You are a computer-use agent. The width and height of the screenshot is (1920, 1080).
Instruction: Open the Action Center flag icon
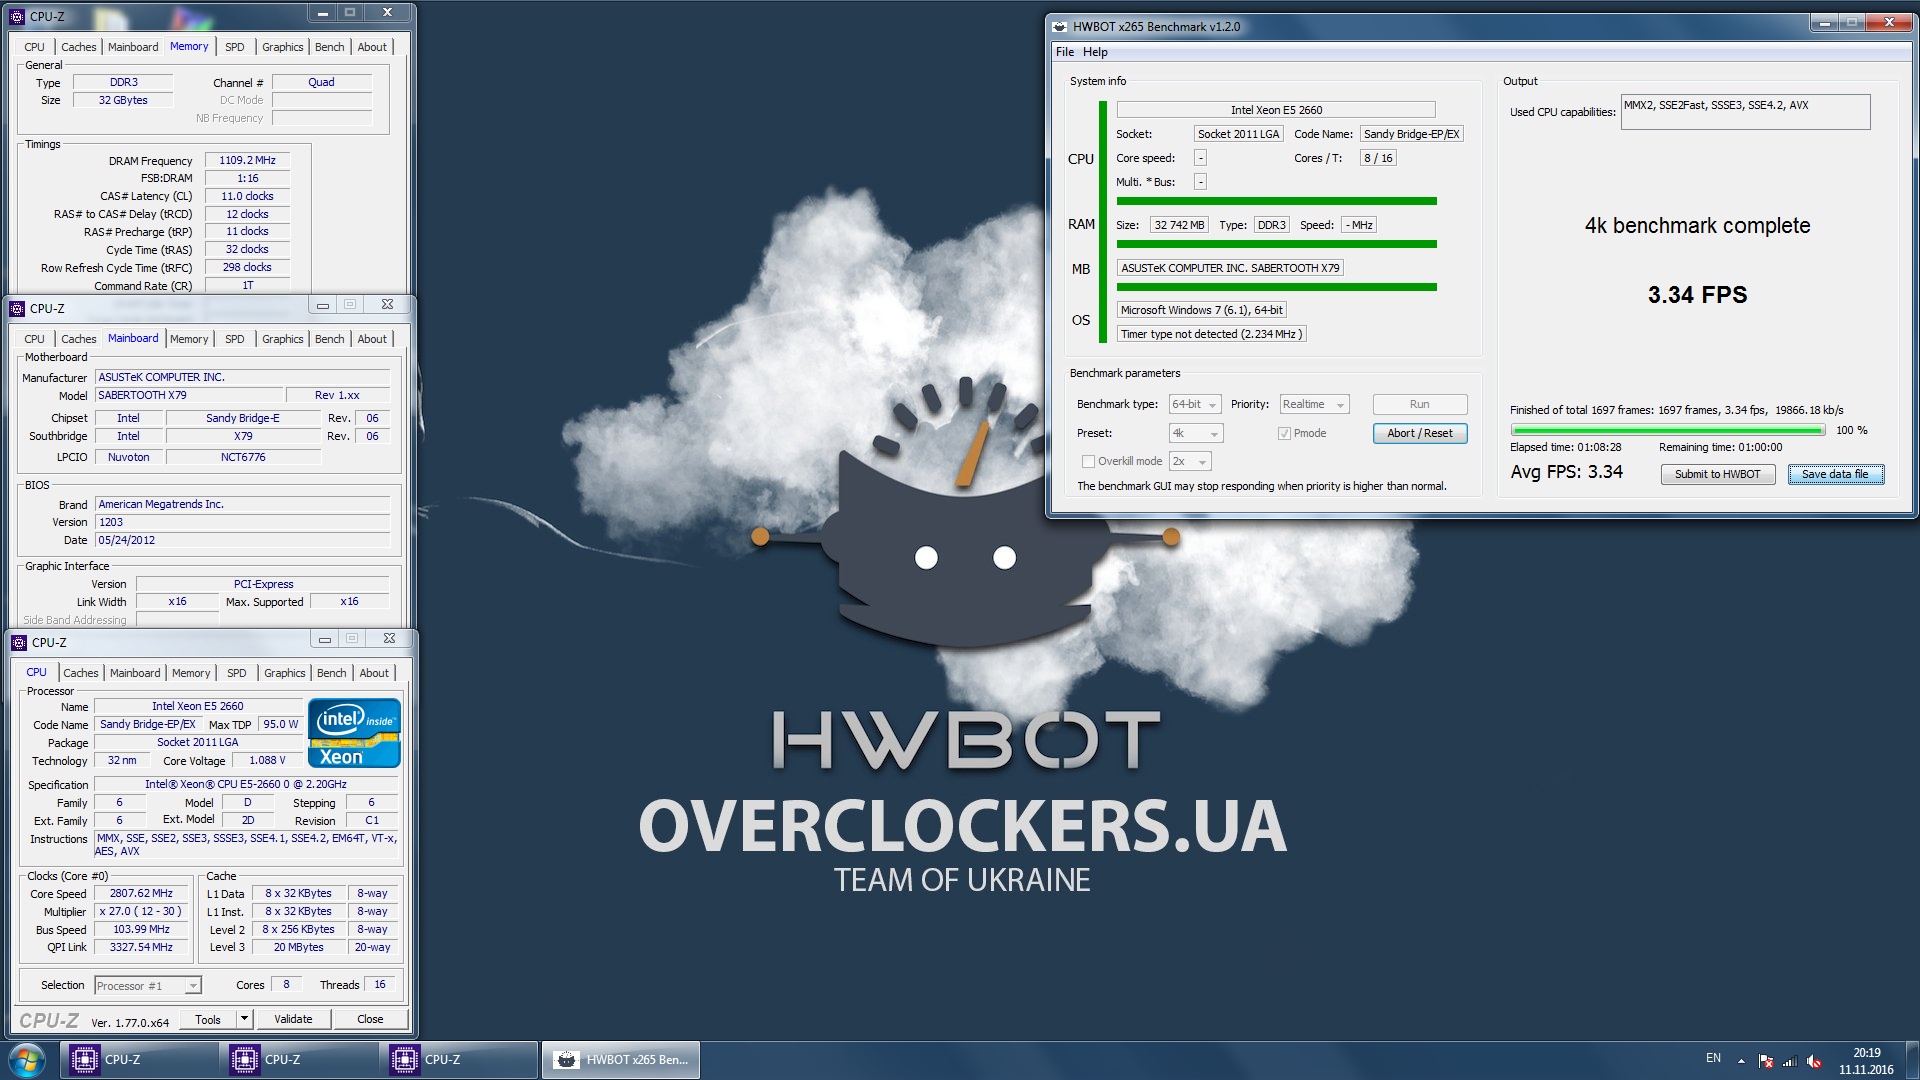point(1765,1061)
